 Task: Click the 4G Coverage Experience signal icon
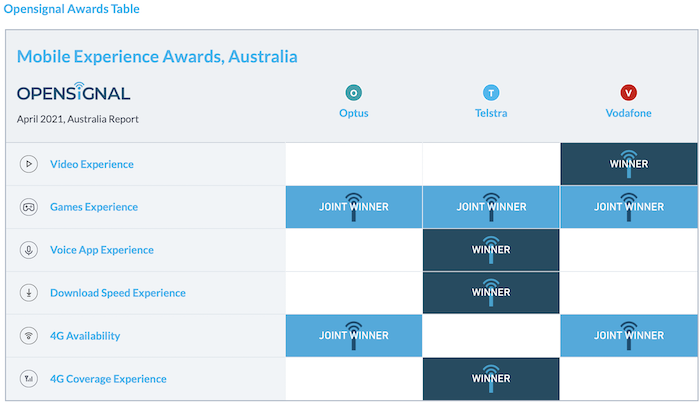pos(30,379)
